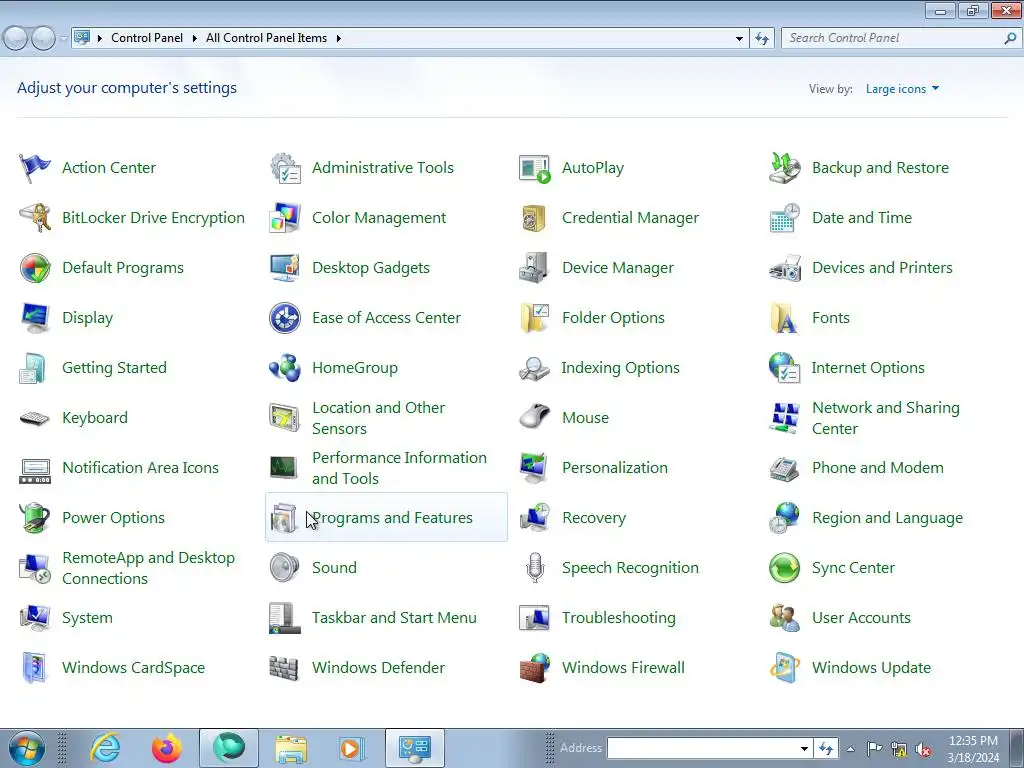This screenshot has width=1024, height=768.
Task: Open the Region and Language link
Action: click(x=888, y=518)
